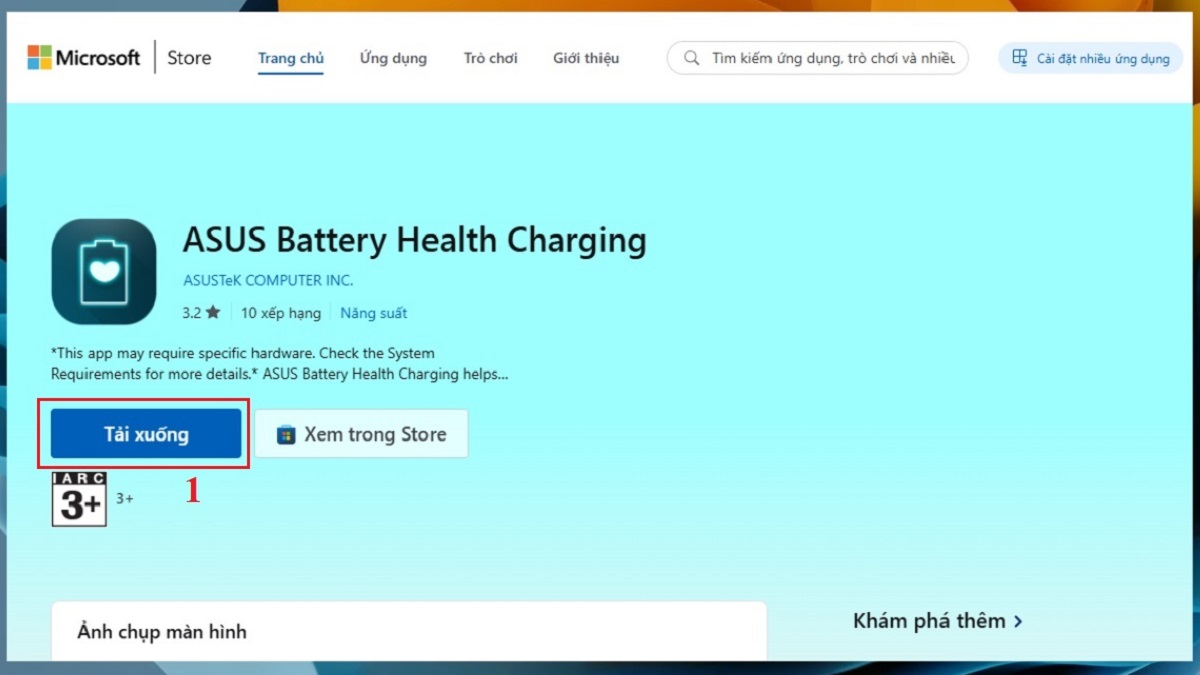Open the Ứng dụng section

click(x=393, y=58)
